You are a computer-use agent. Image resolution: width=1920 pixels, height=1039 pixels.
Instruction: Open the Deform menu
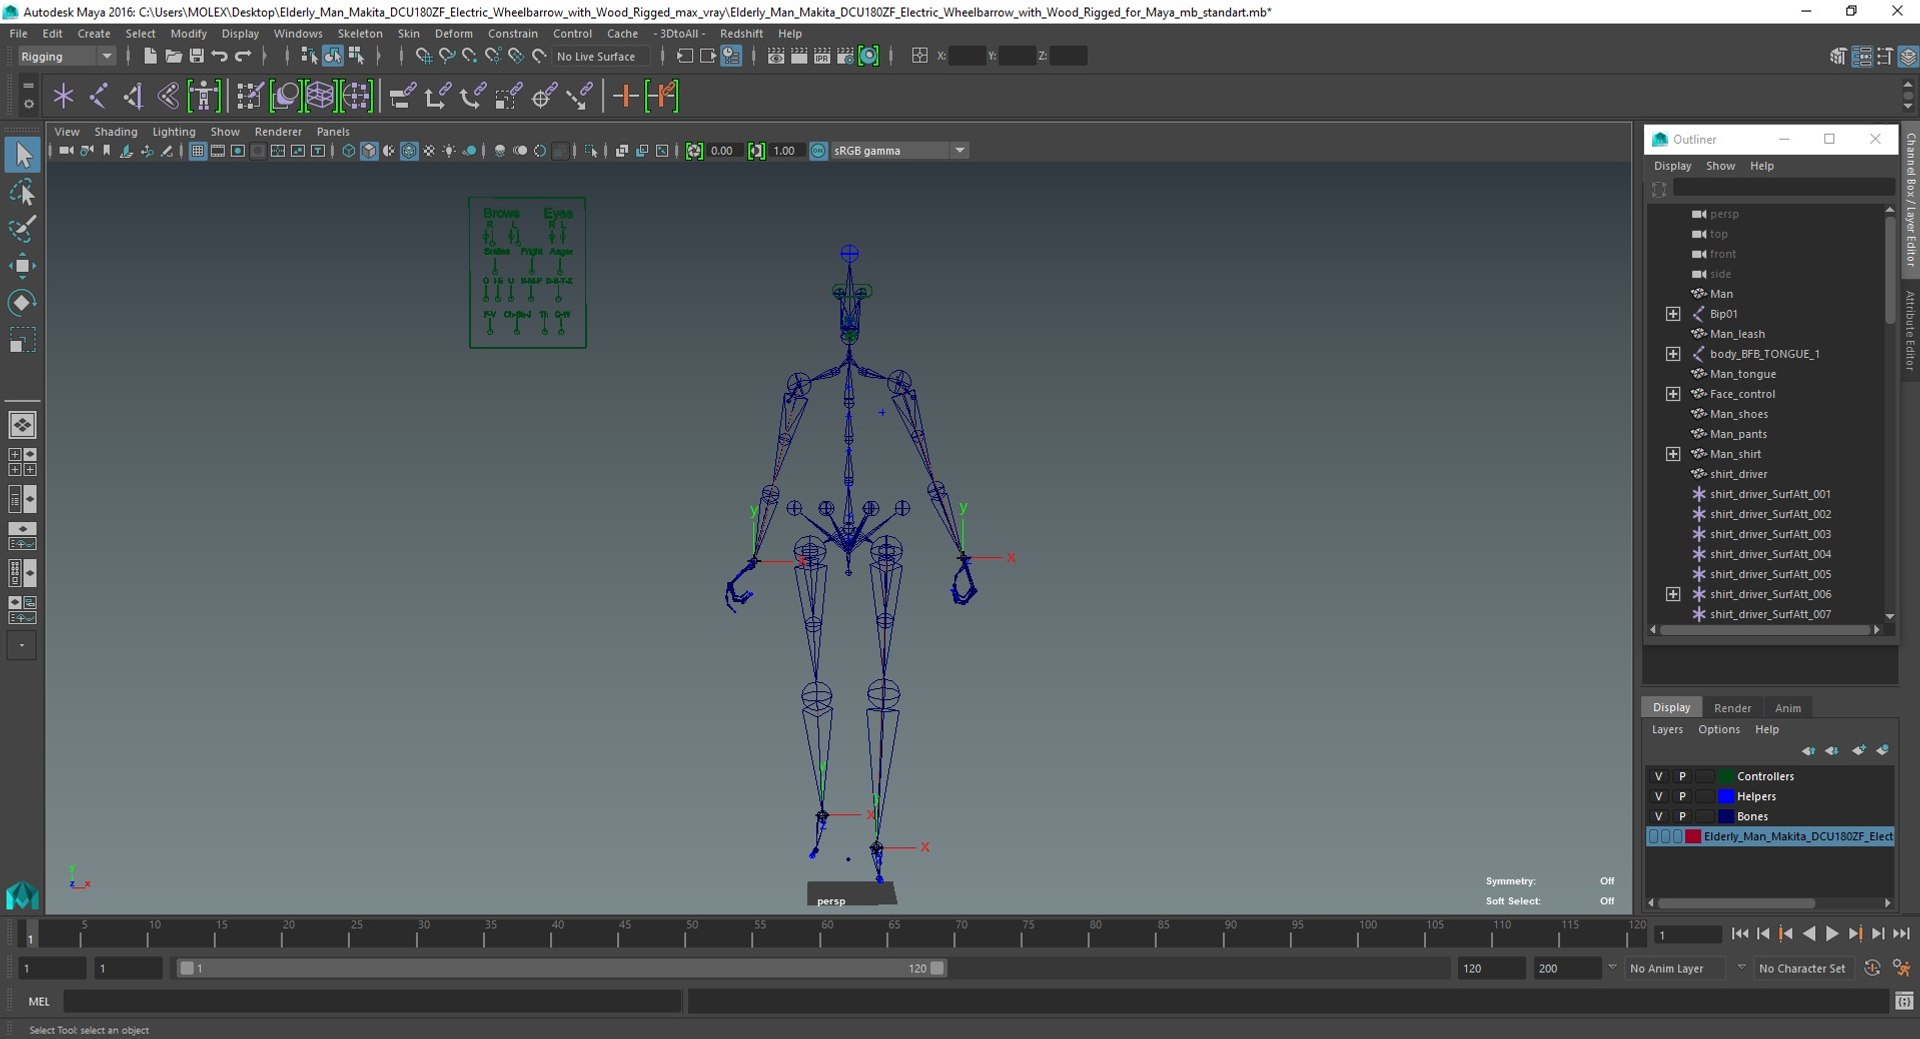click(x=453, y=33)
